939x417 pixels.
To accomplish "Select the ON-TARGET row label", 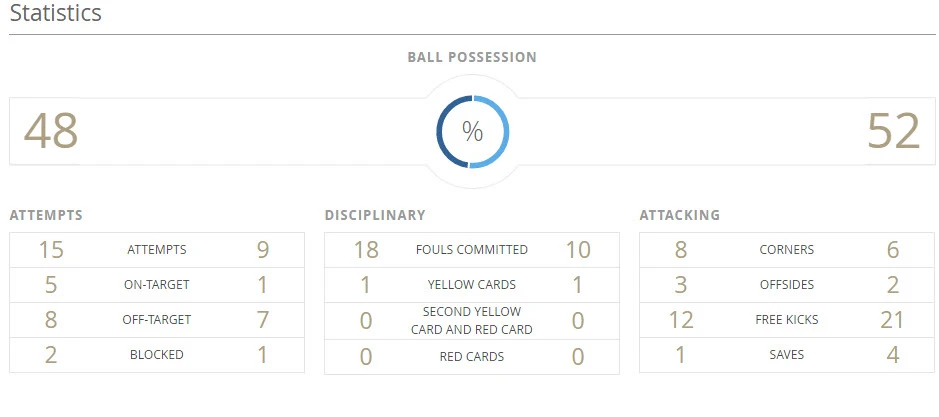I will tap(157, 285).
